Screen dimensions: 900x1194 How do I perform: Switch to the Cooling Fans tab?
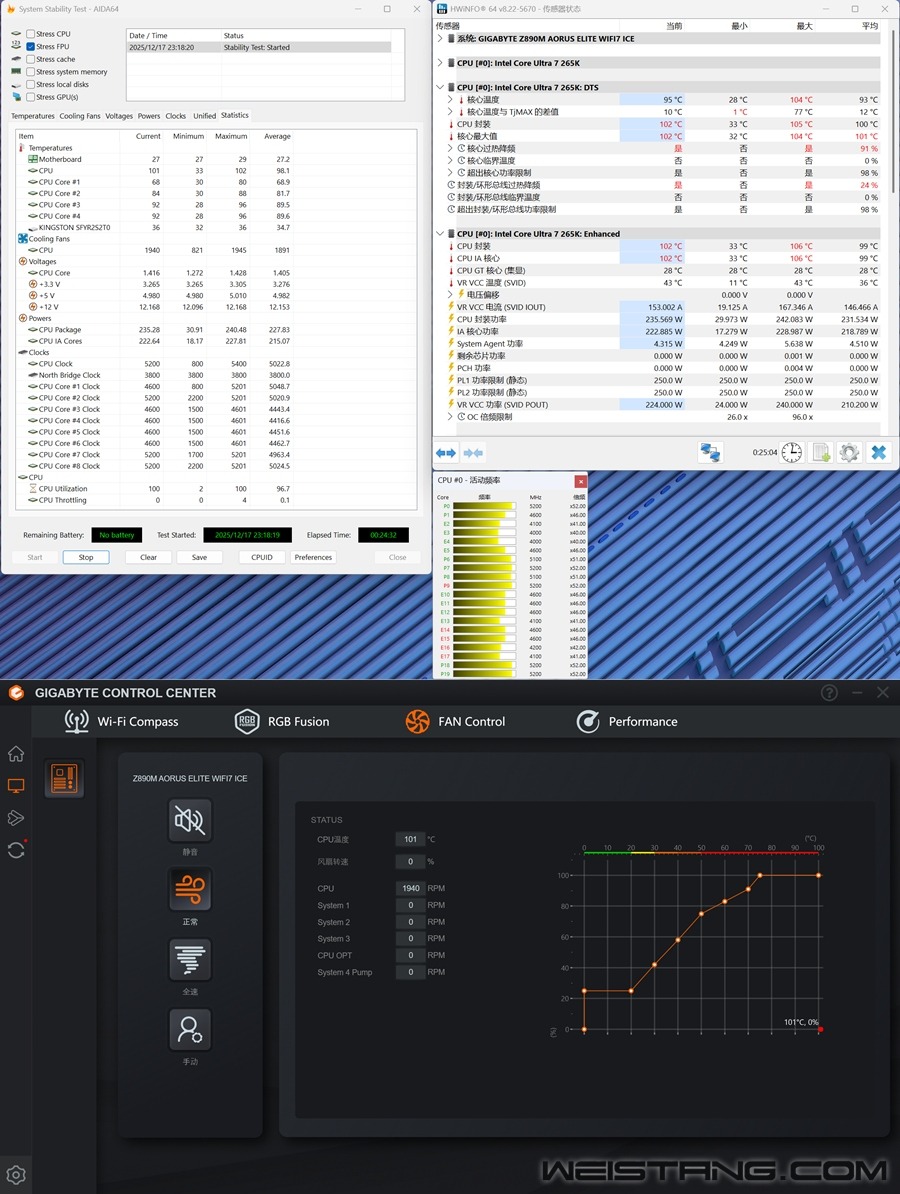(x=80, y=116)
